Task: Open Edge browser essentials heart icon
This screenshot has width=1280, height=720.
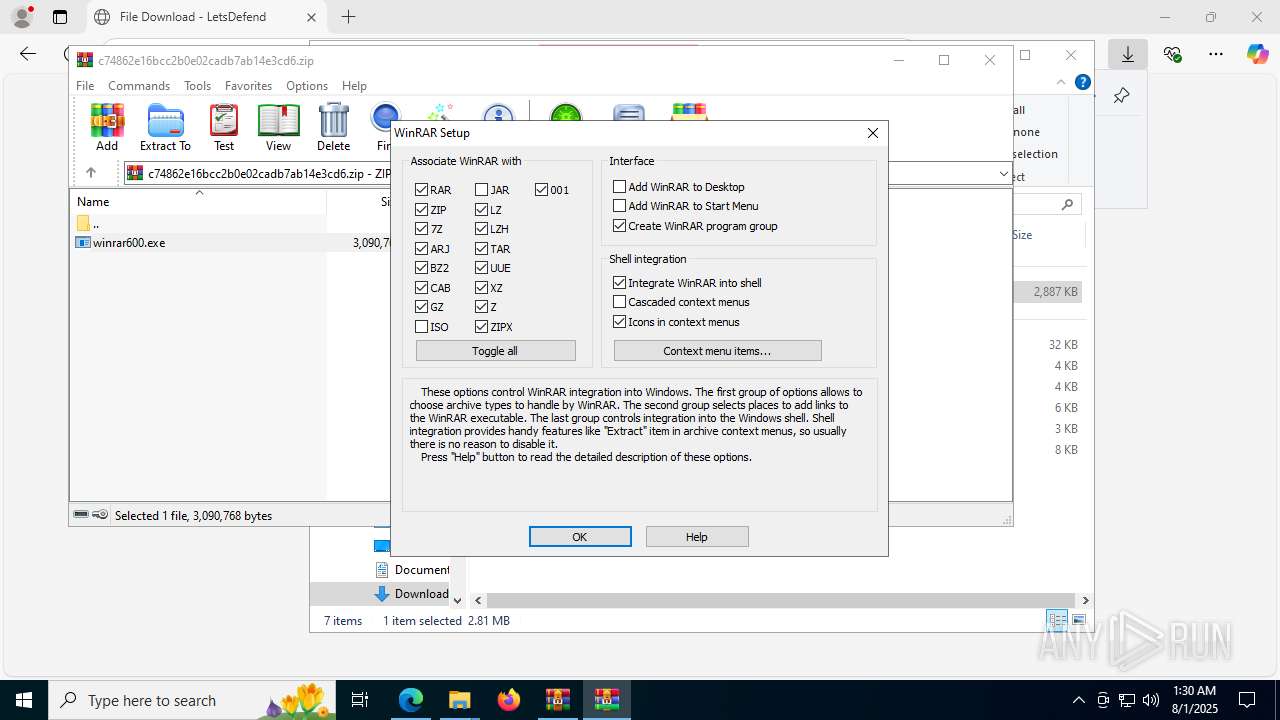Action: point(1173,54)
